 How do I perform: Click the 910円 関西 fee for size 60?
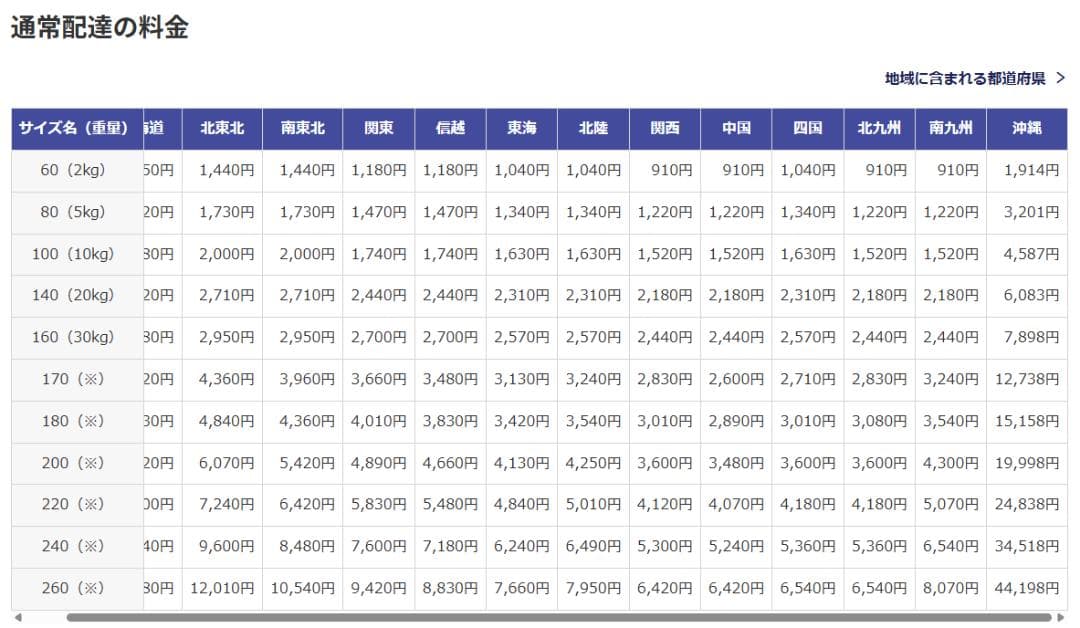[664, 170]
